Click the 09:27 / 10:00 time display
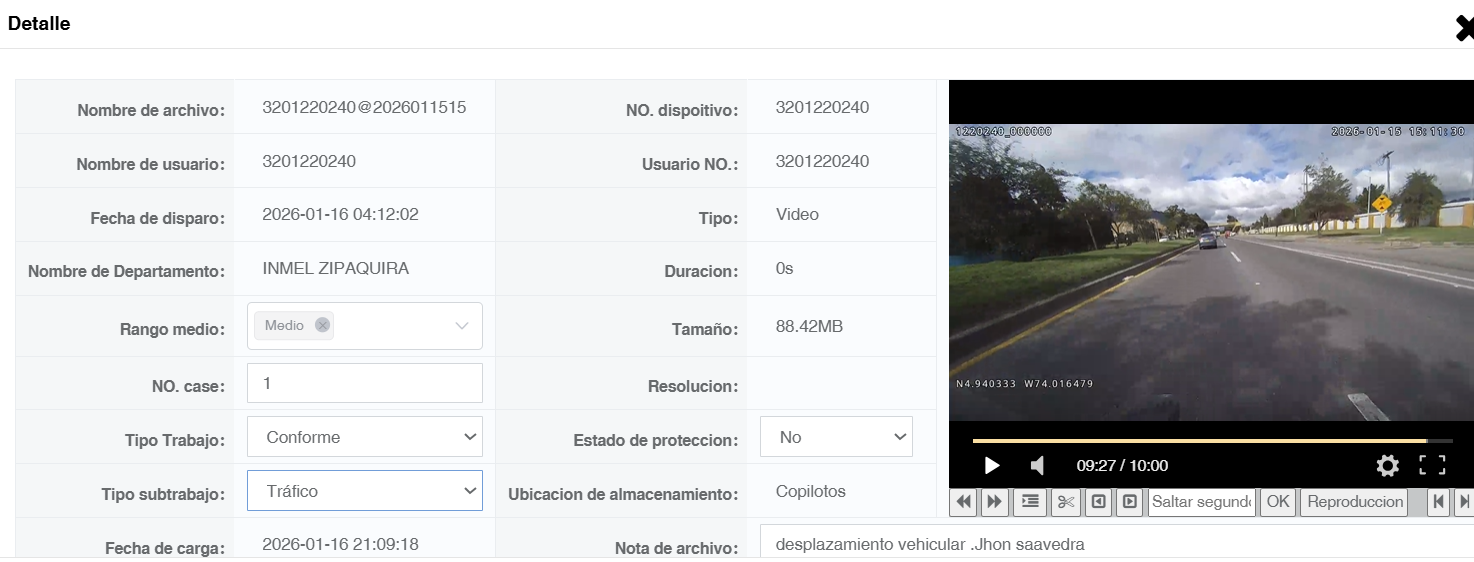The image size is (1474, 562). click(x=1122, y=465)
